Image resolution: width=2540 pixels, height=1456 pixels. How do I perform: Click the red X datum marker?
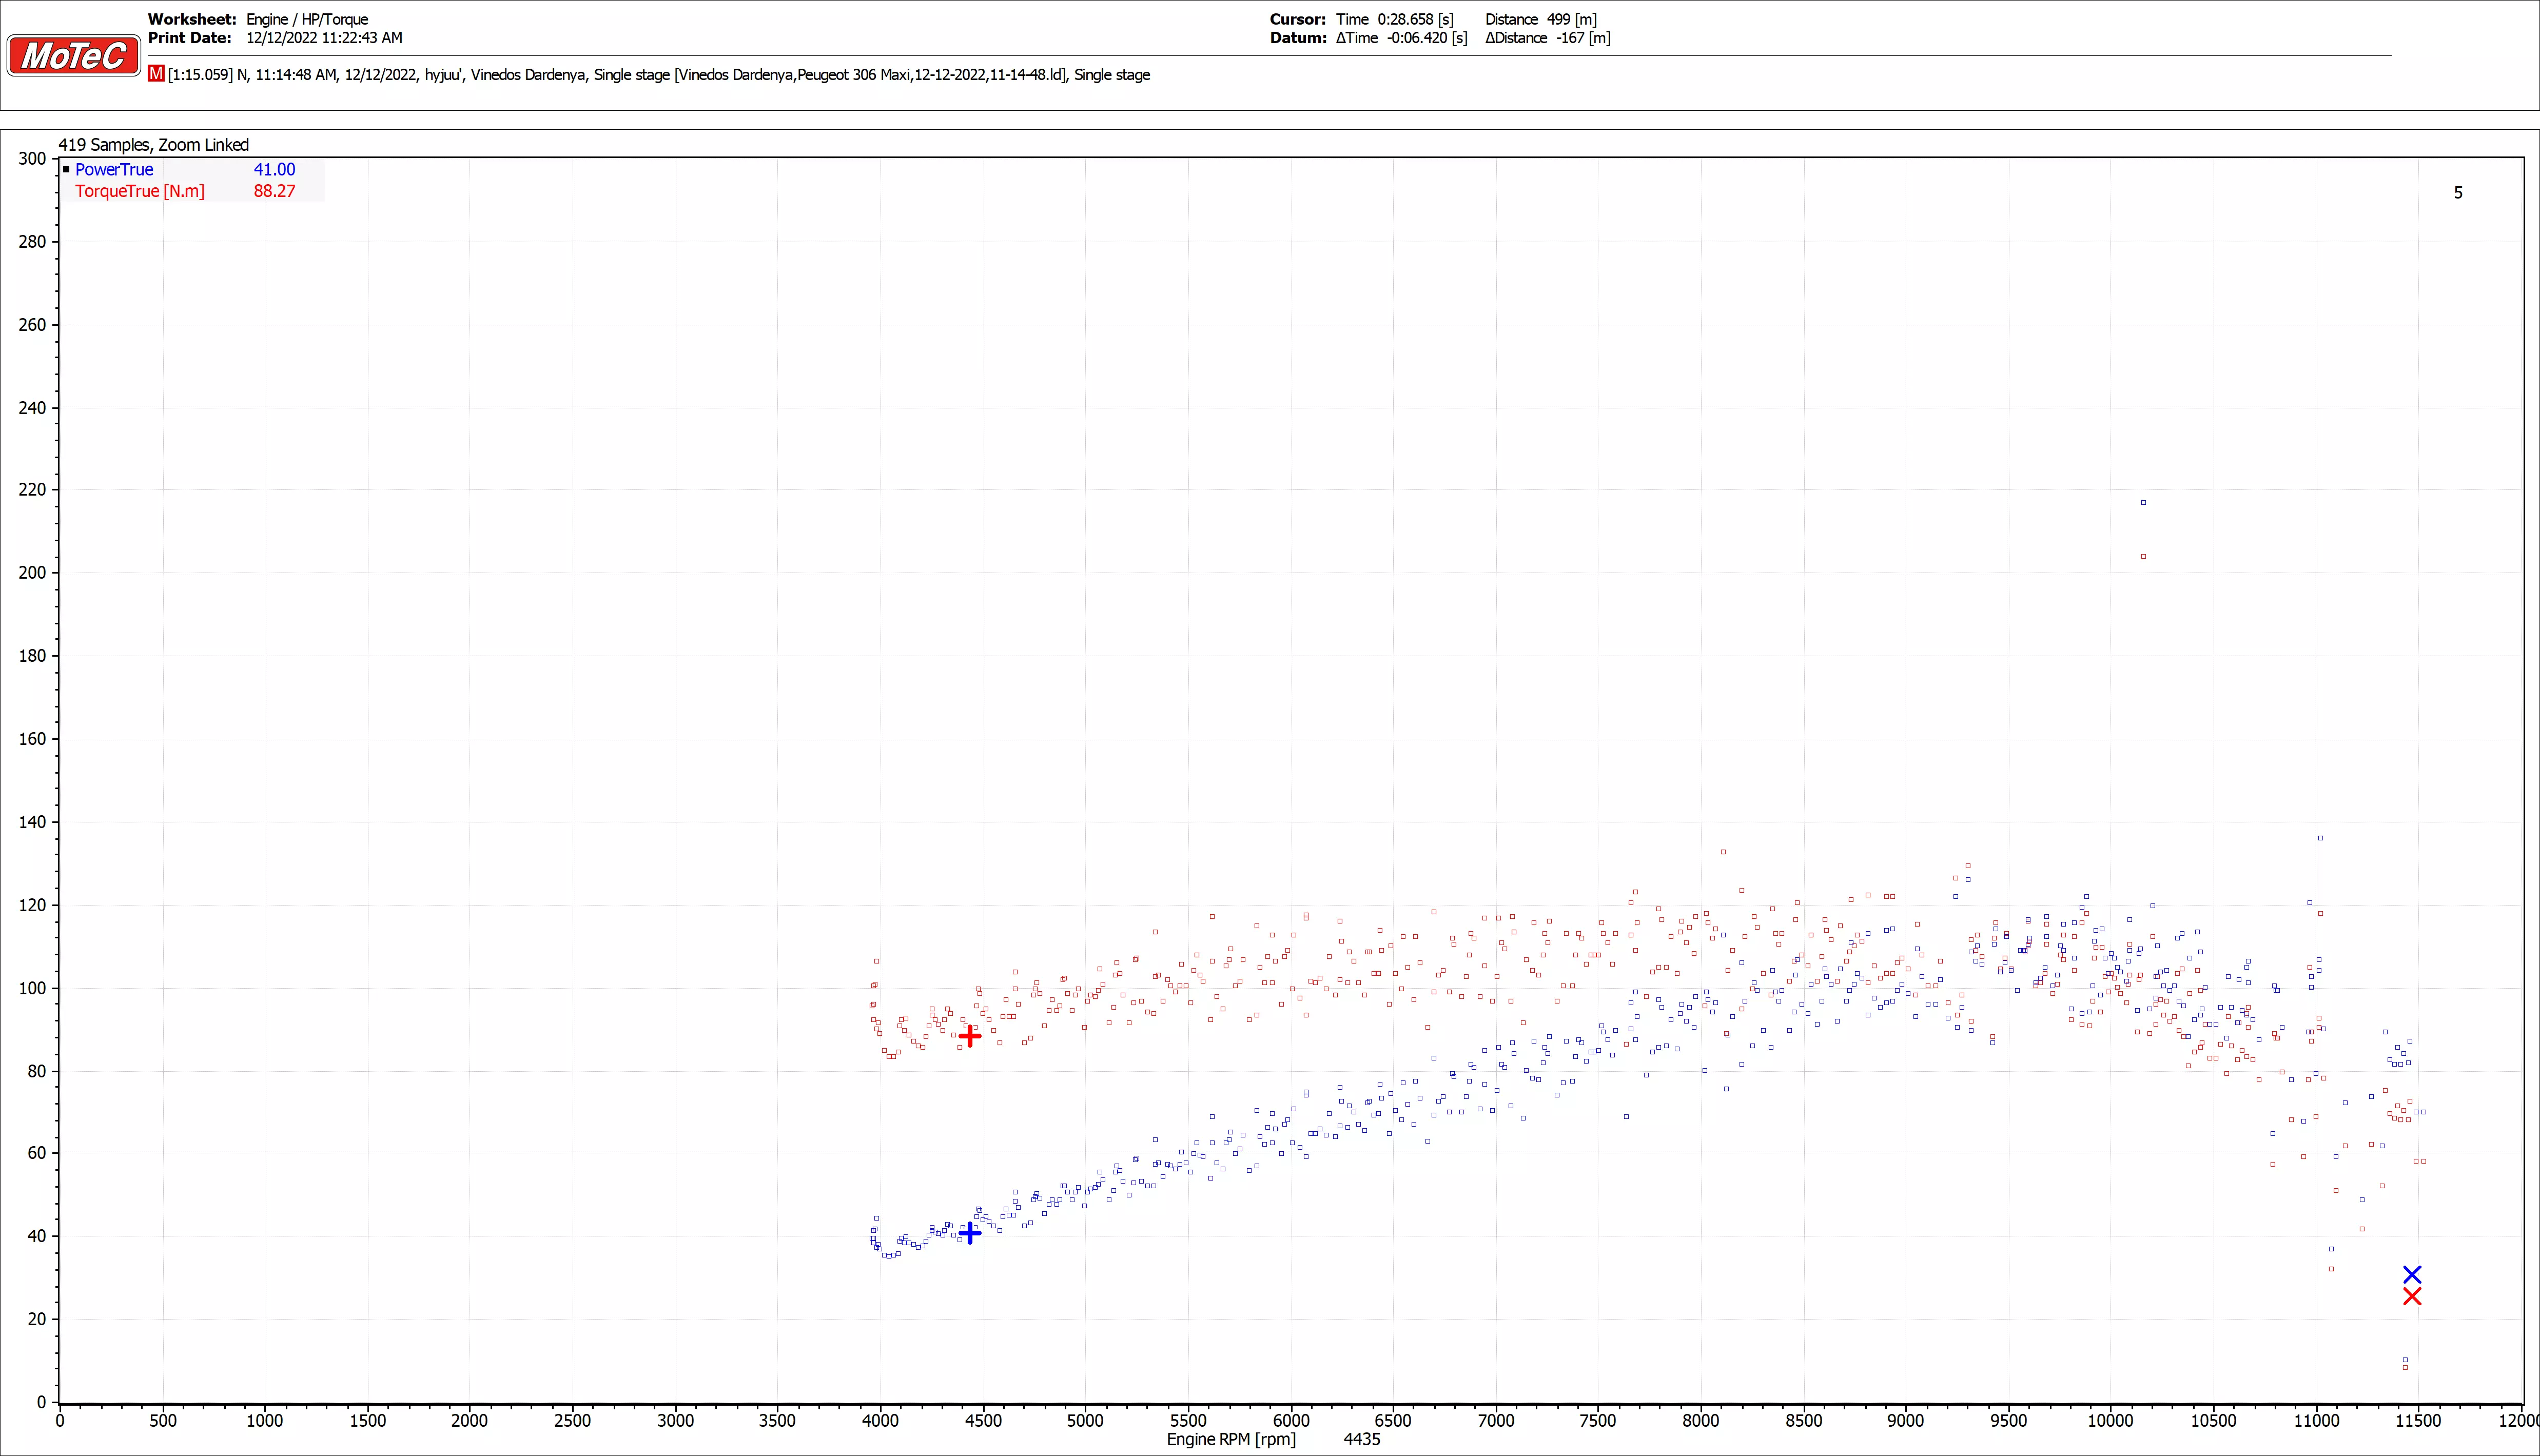pyautogui.click(x=2412, y=1296)
